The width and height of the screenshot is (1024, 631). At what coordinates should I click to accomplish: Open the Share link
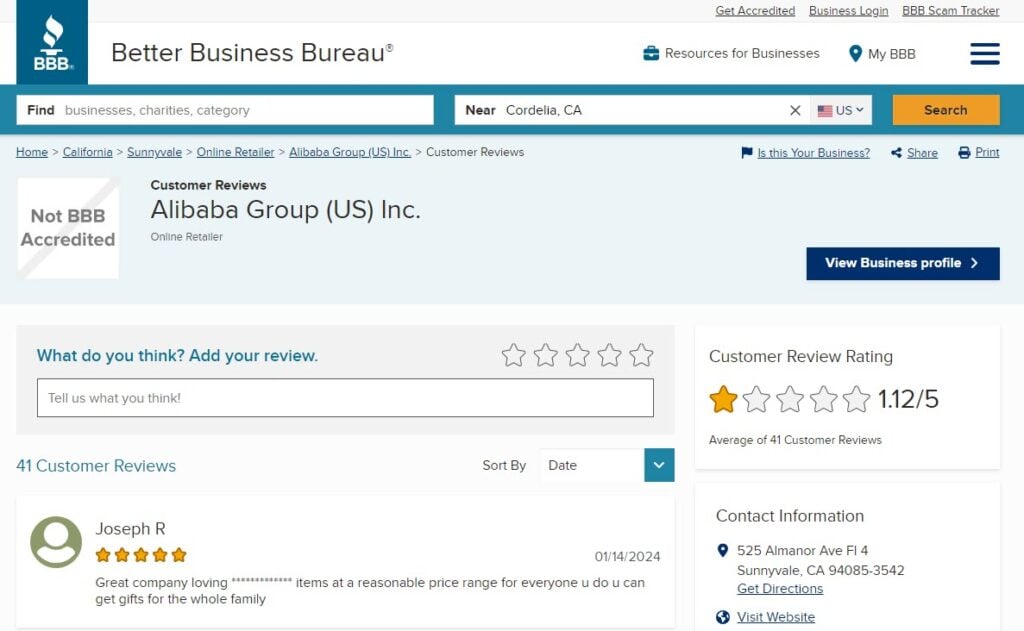[922, 153]
